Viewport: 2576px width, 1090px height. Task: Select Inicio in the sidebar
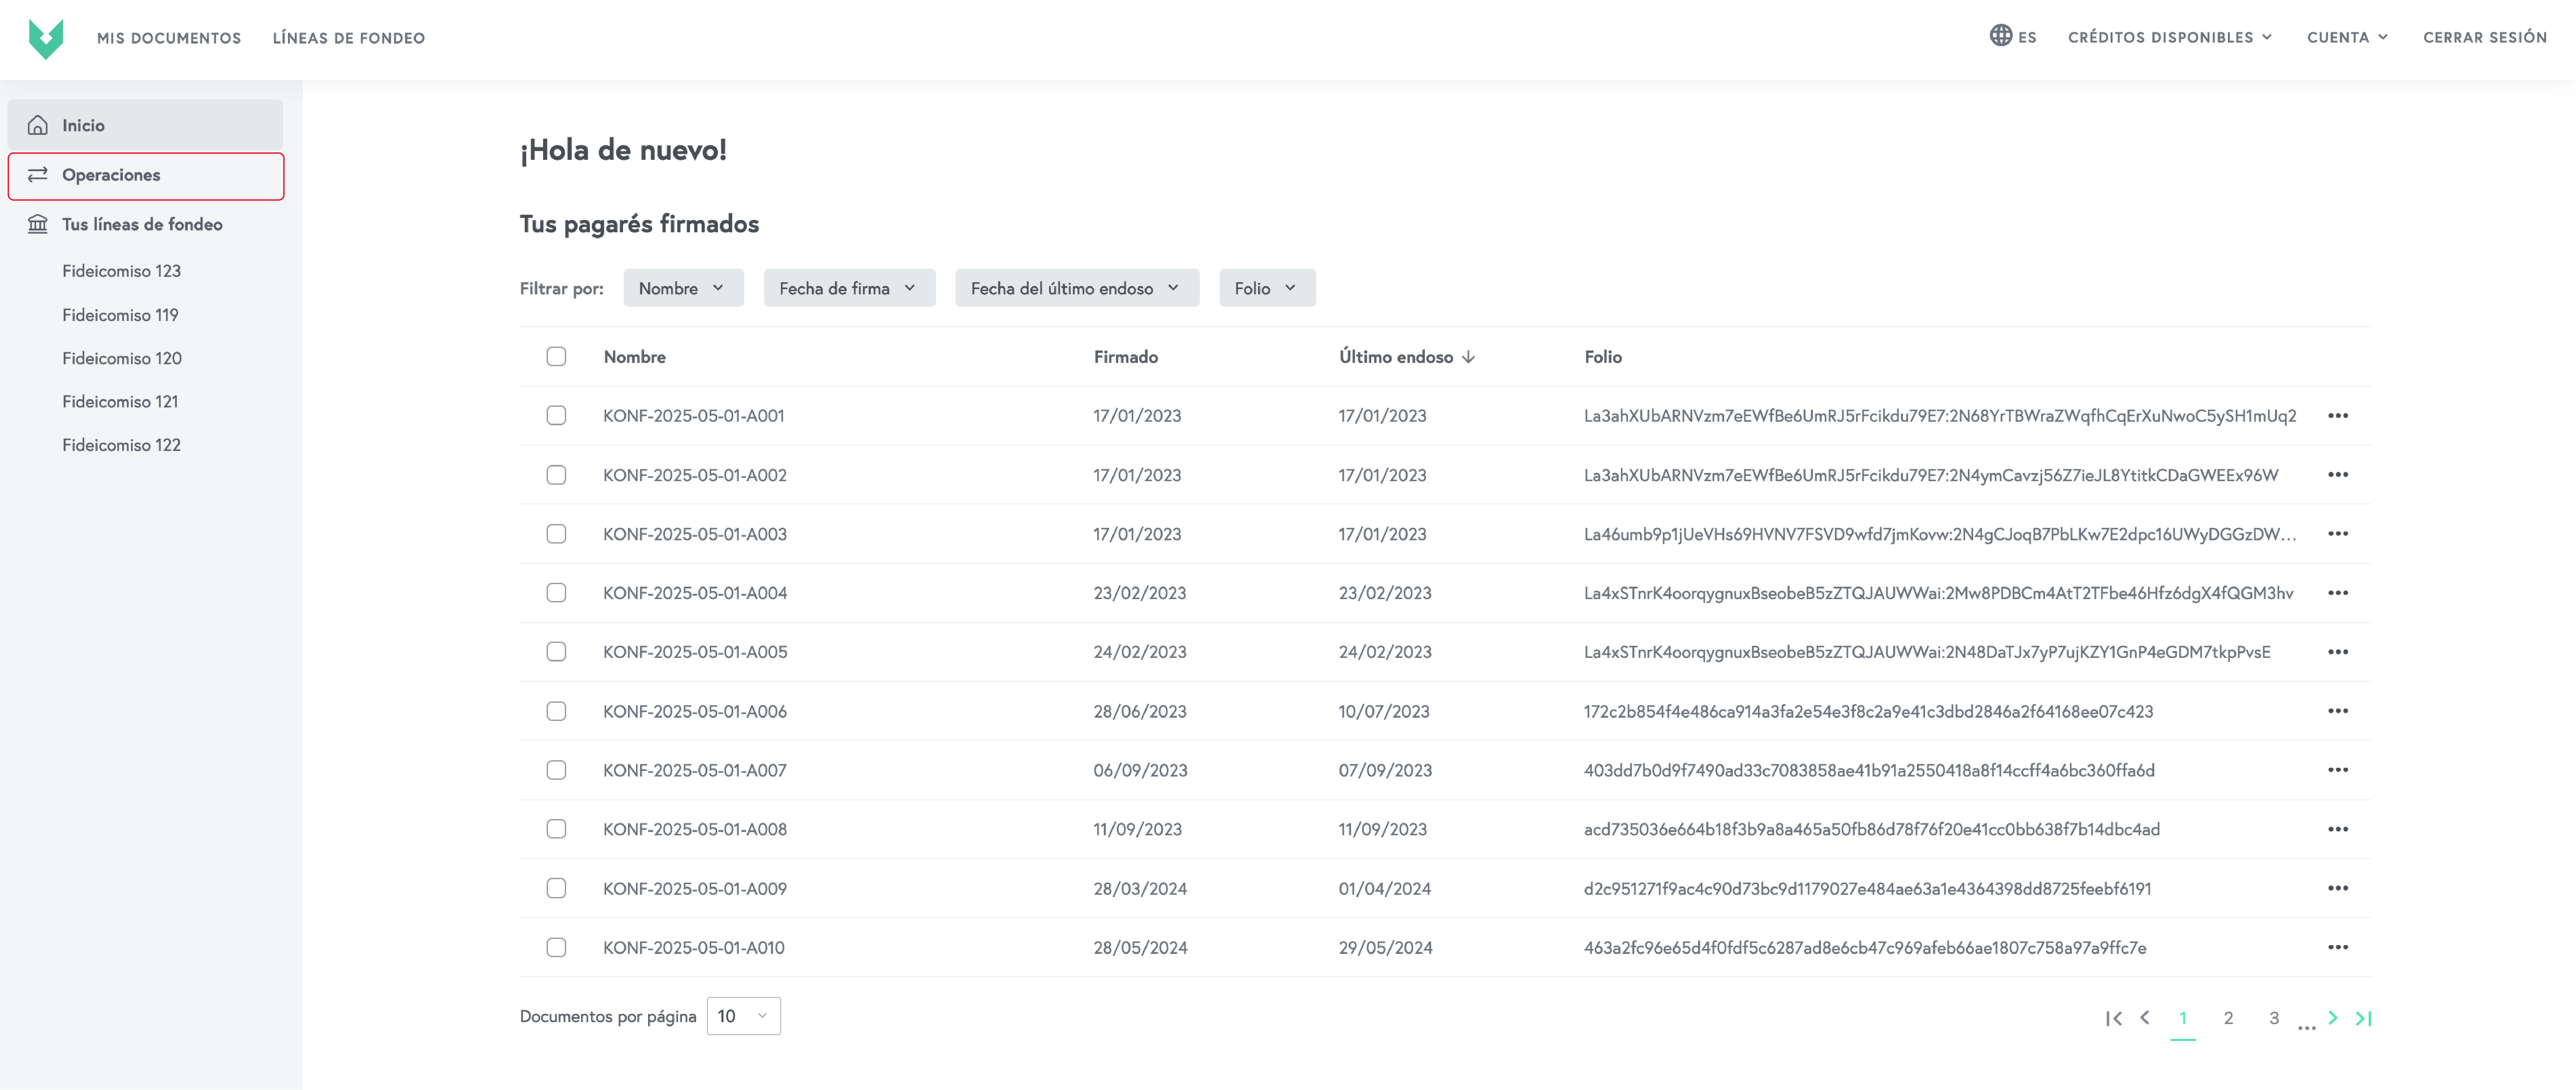[145, 125]
